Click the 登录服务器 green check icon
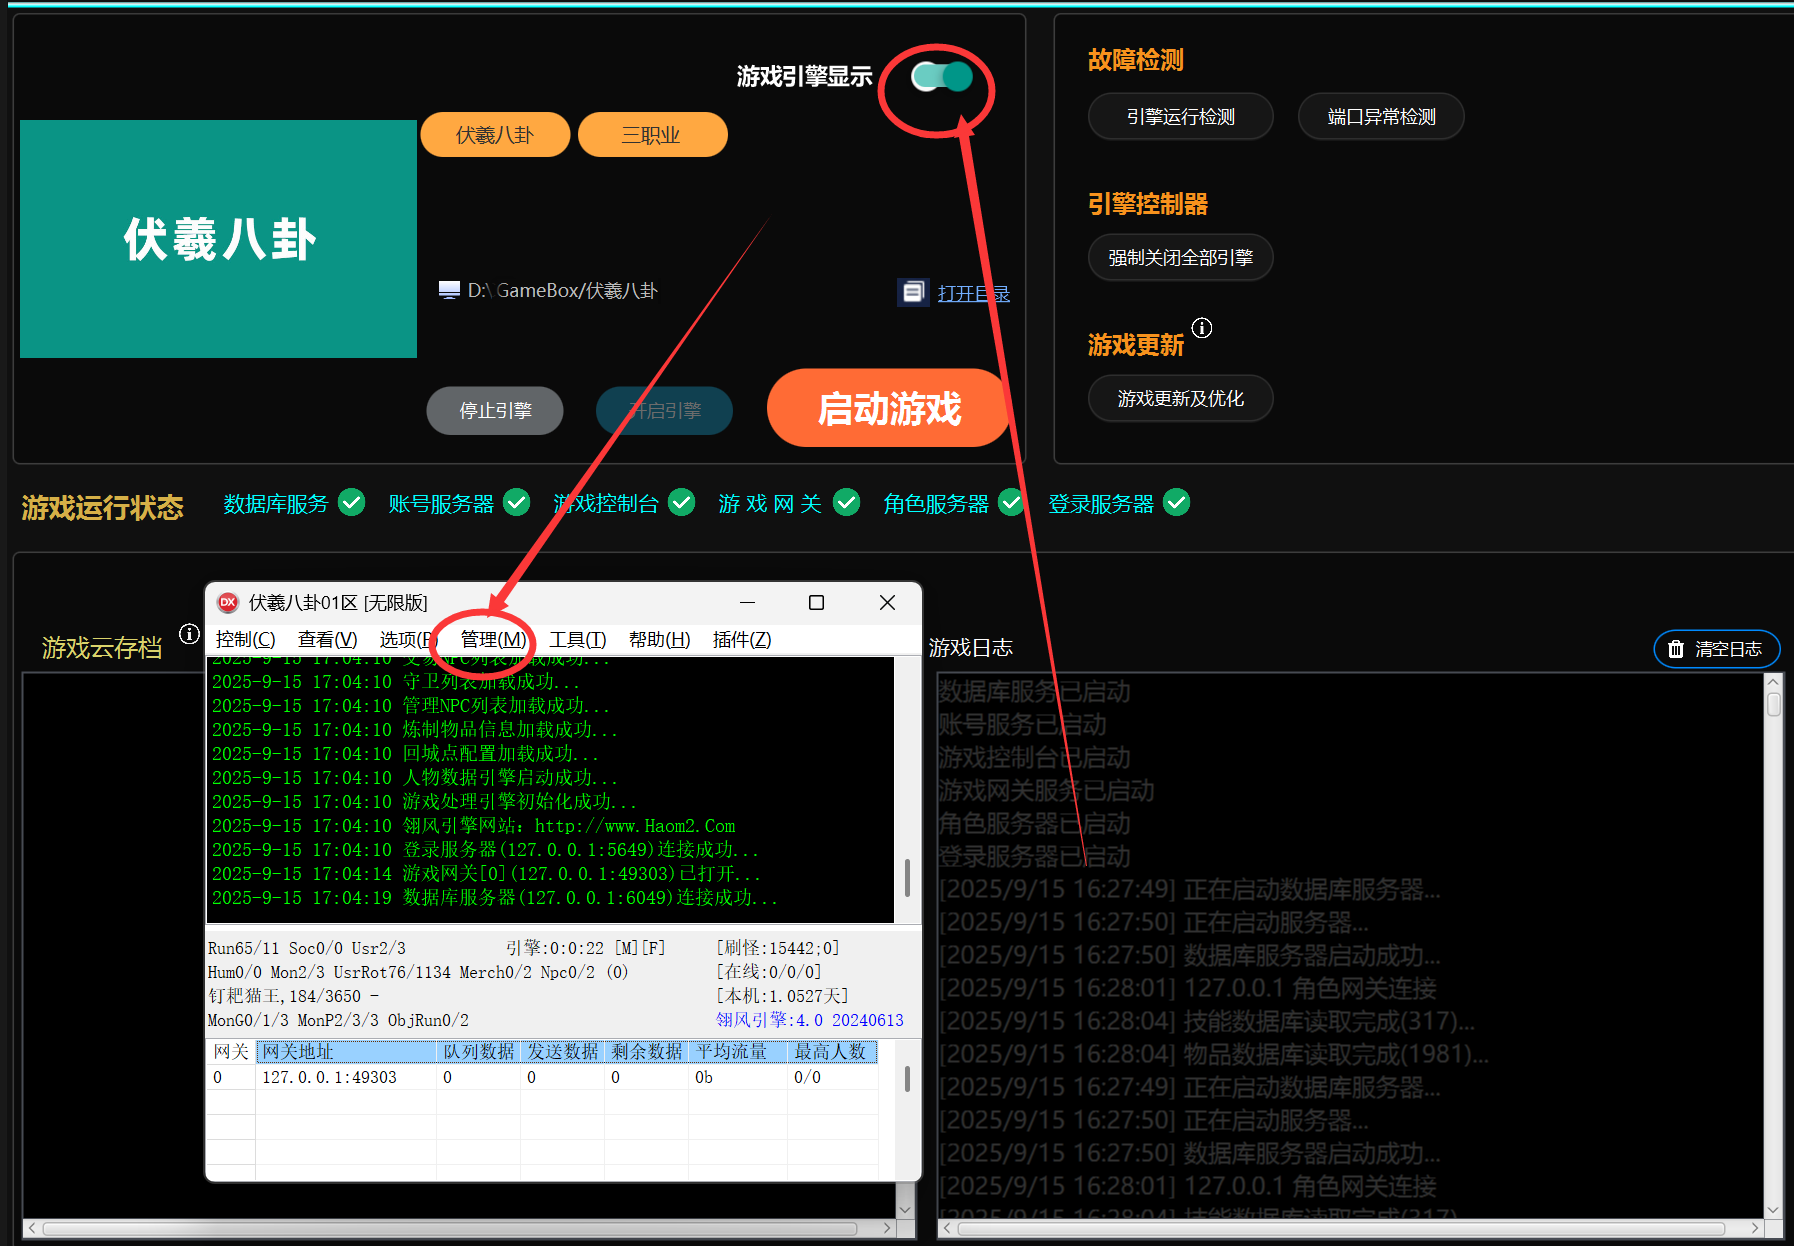Viewport: 1794px width, 1246px height. click(x=1176, y=502)
